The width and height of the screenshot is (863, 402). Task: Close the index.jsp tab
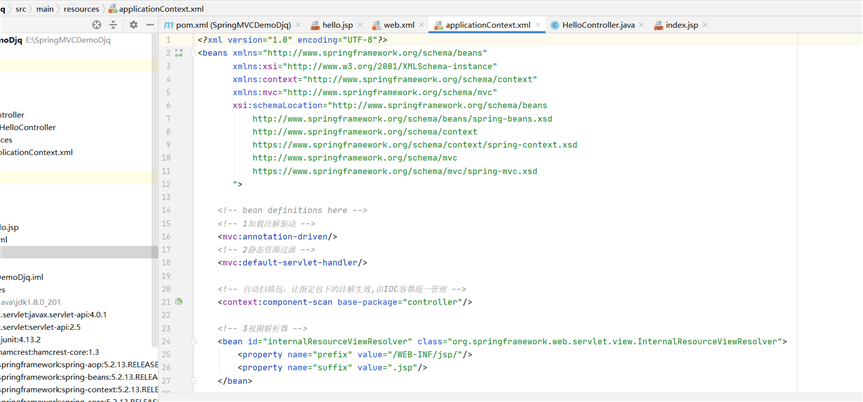coord(705,25)
